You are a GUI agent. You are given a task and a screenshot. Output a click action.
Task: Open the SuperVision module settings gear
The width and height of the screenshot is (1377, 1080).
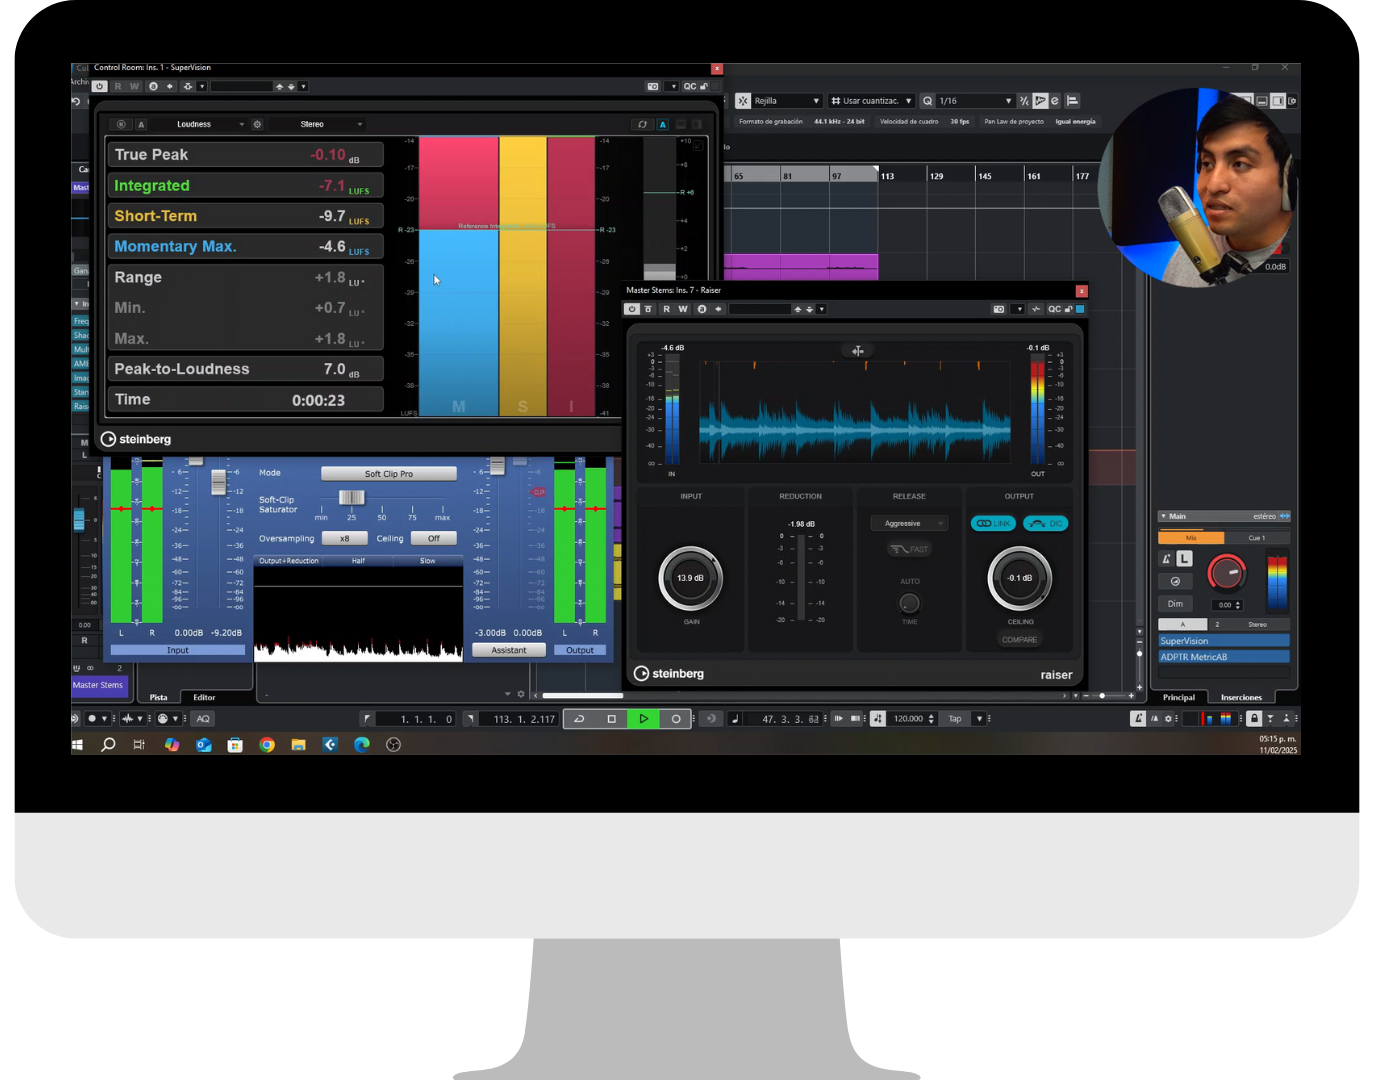257,124
